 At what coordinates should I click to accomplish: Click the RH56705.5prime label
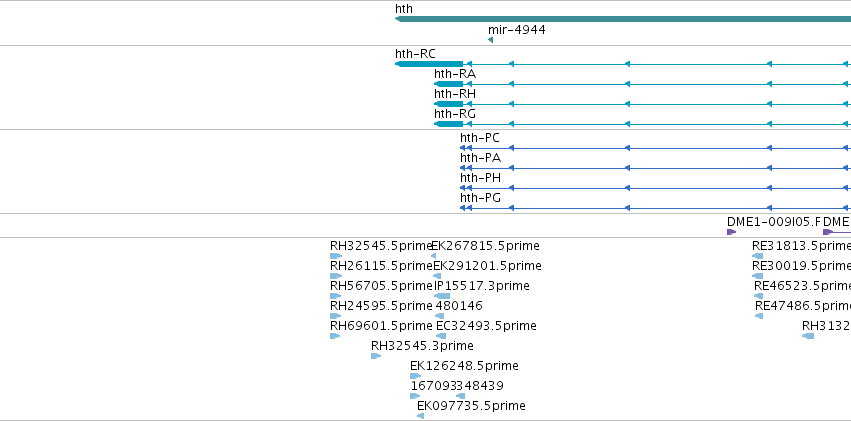pos(381,286)
